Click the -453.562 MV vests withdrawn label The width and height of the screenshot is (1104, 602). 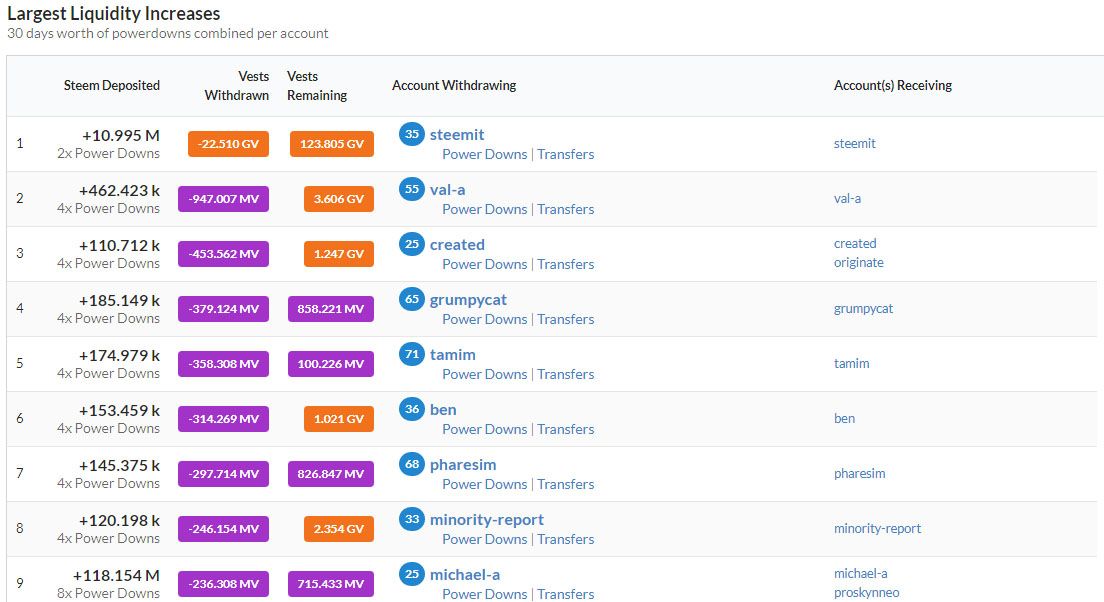(223, 253)
